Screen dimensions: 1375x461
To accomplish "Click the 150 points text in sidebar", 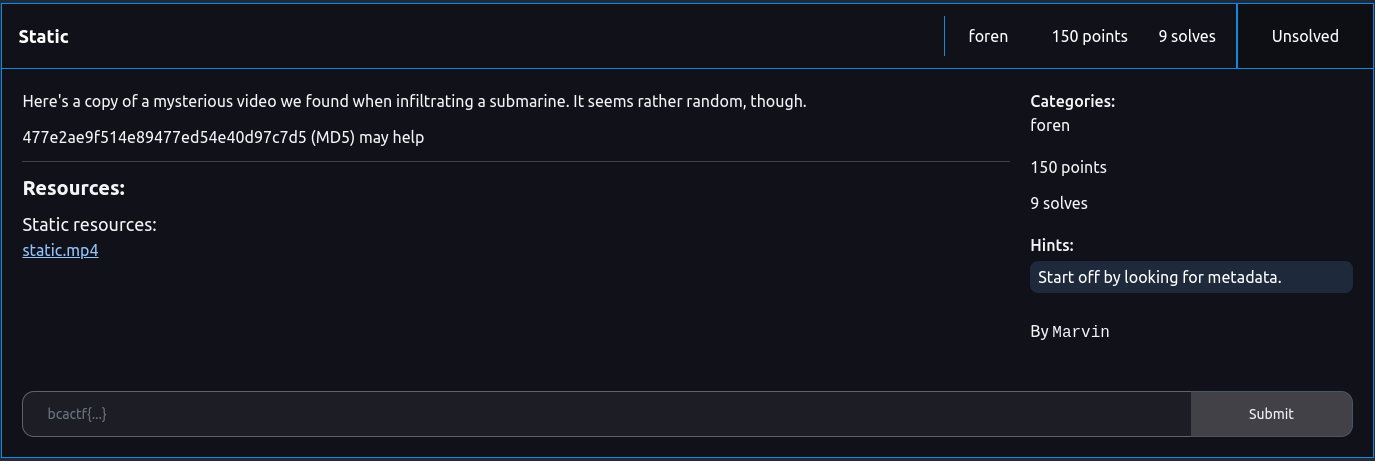I will point(1068,167).
